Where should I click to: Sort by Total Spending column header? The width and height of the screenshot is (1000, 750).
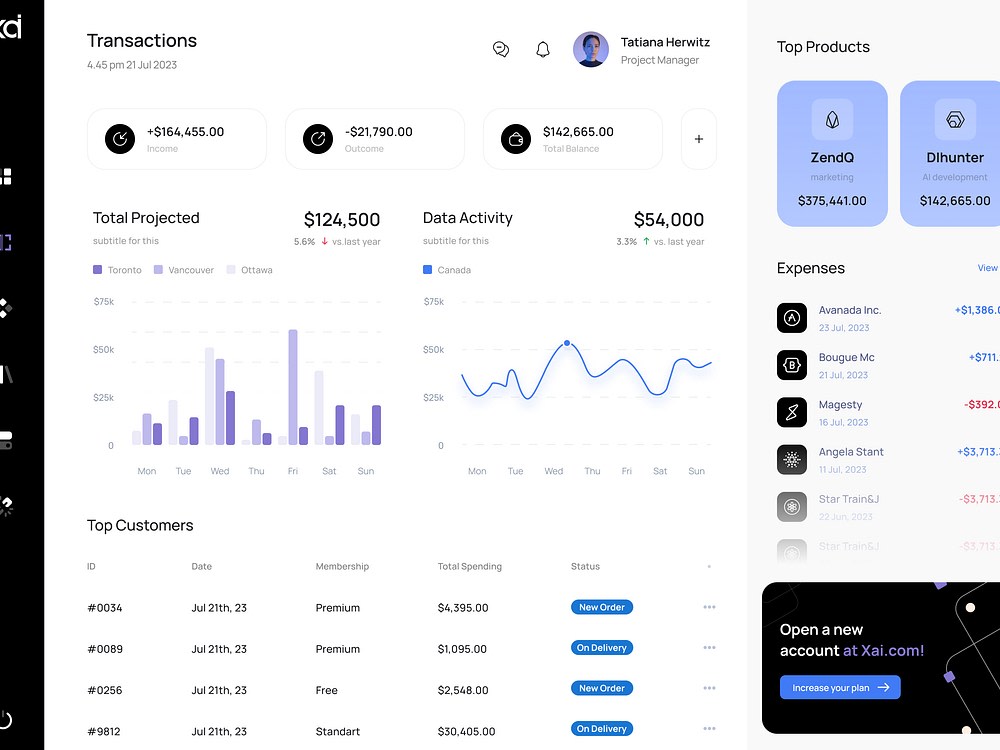pos(469,566)
